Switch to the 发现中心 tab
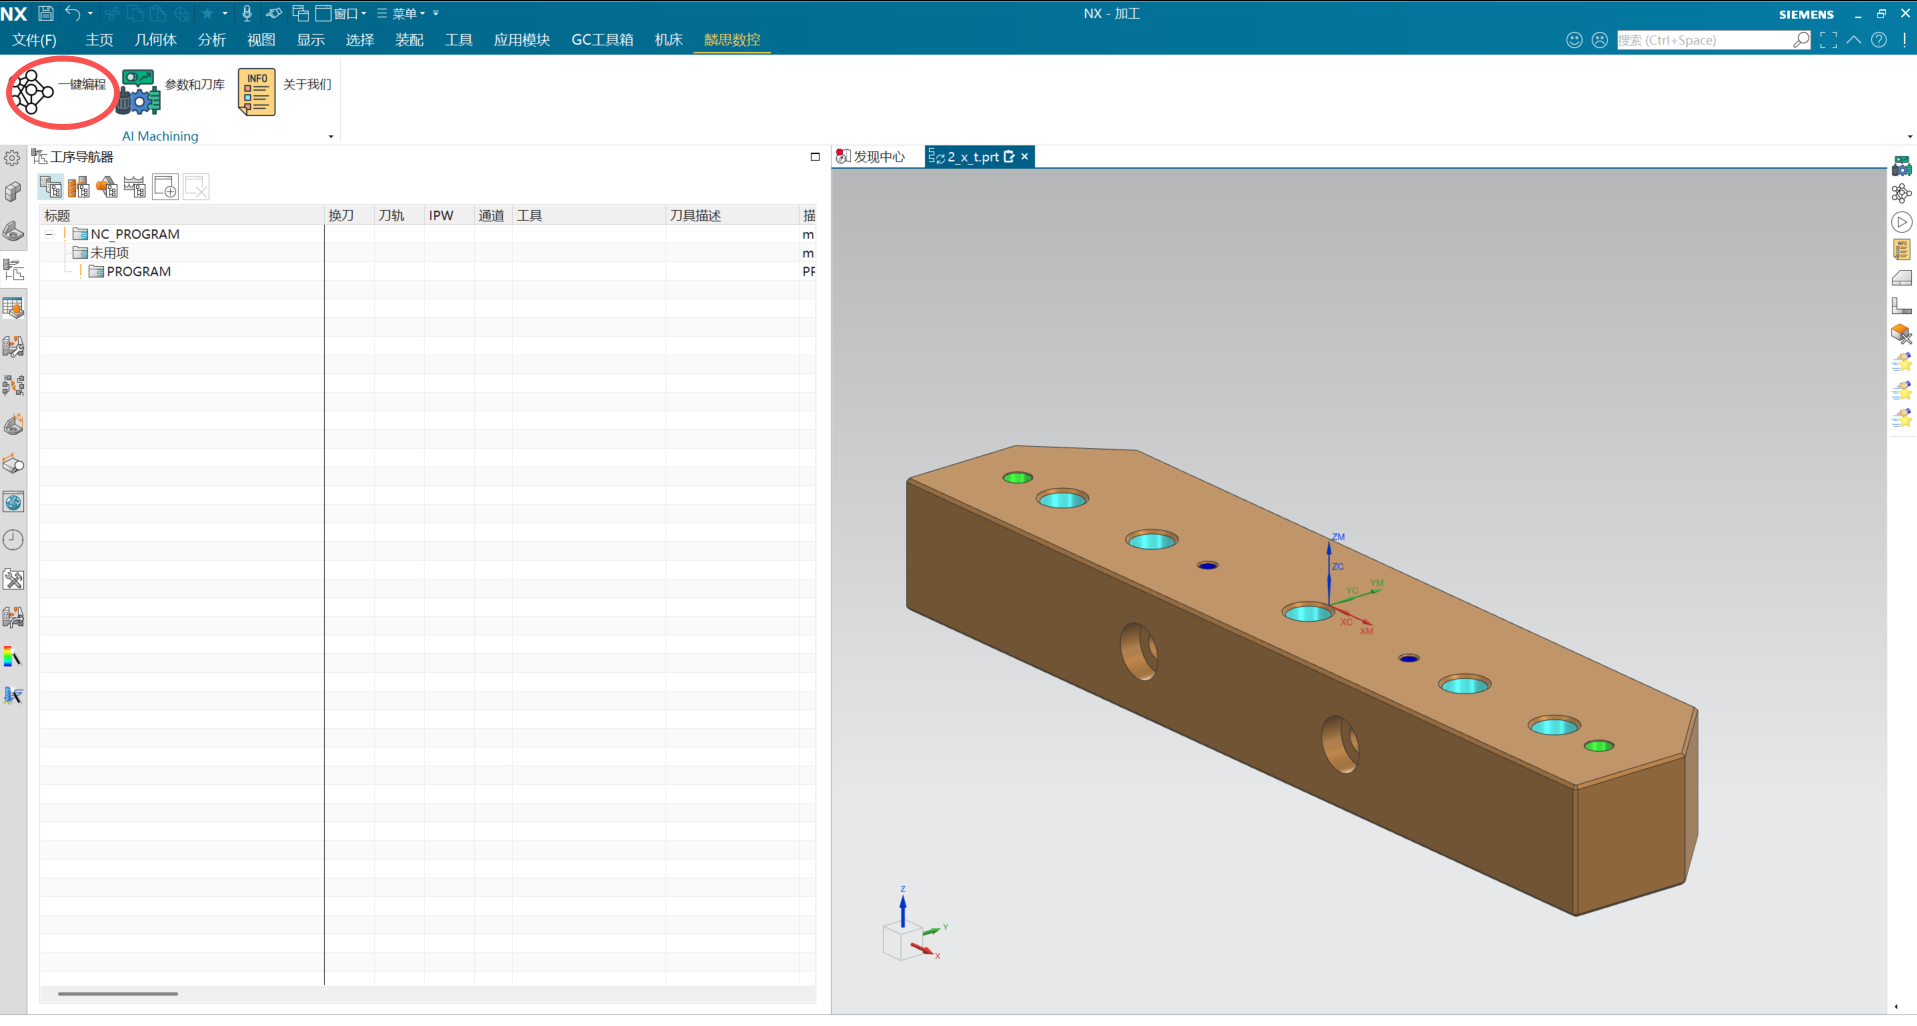 coord(871,157)
